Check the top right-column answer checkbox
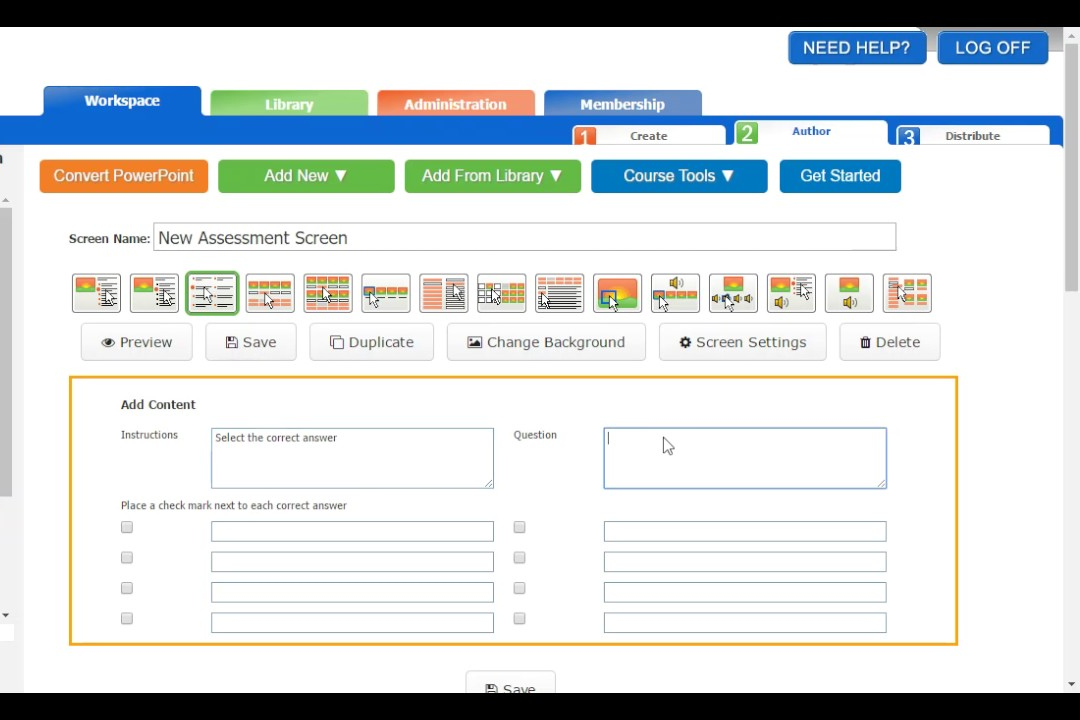 [x=519, y=527]
